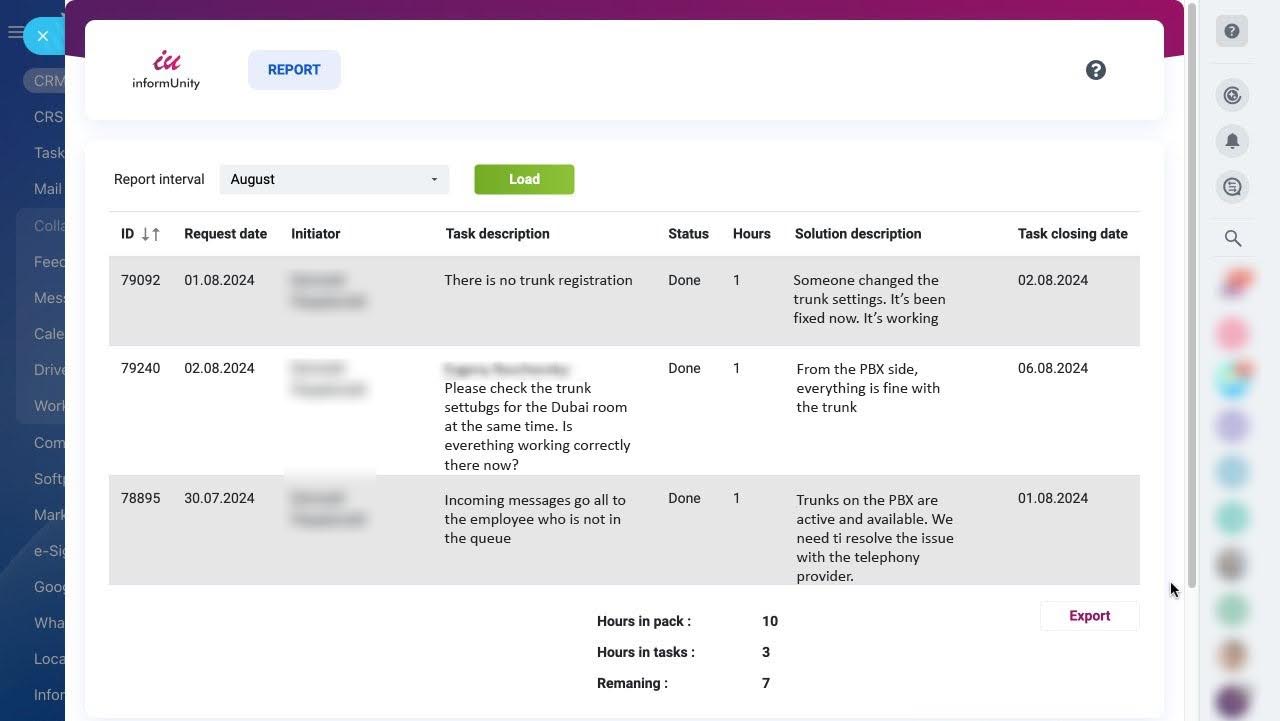Export the report with the Export button
This screenshot has width=1280, height=721.
coord(1089,616)
